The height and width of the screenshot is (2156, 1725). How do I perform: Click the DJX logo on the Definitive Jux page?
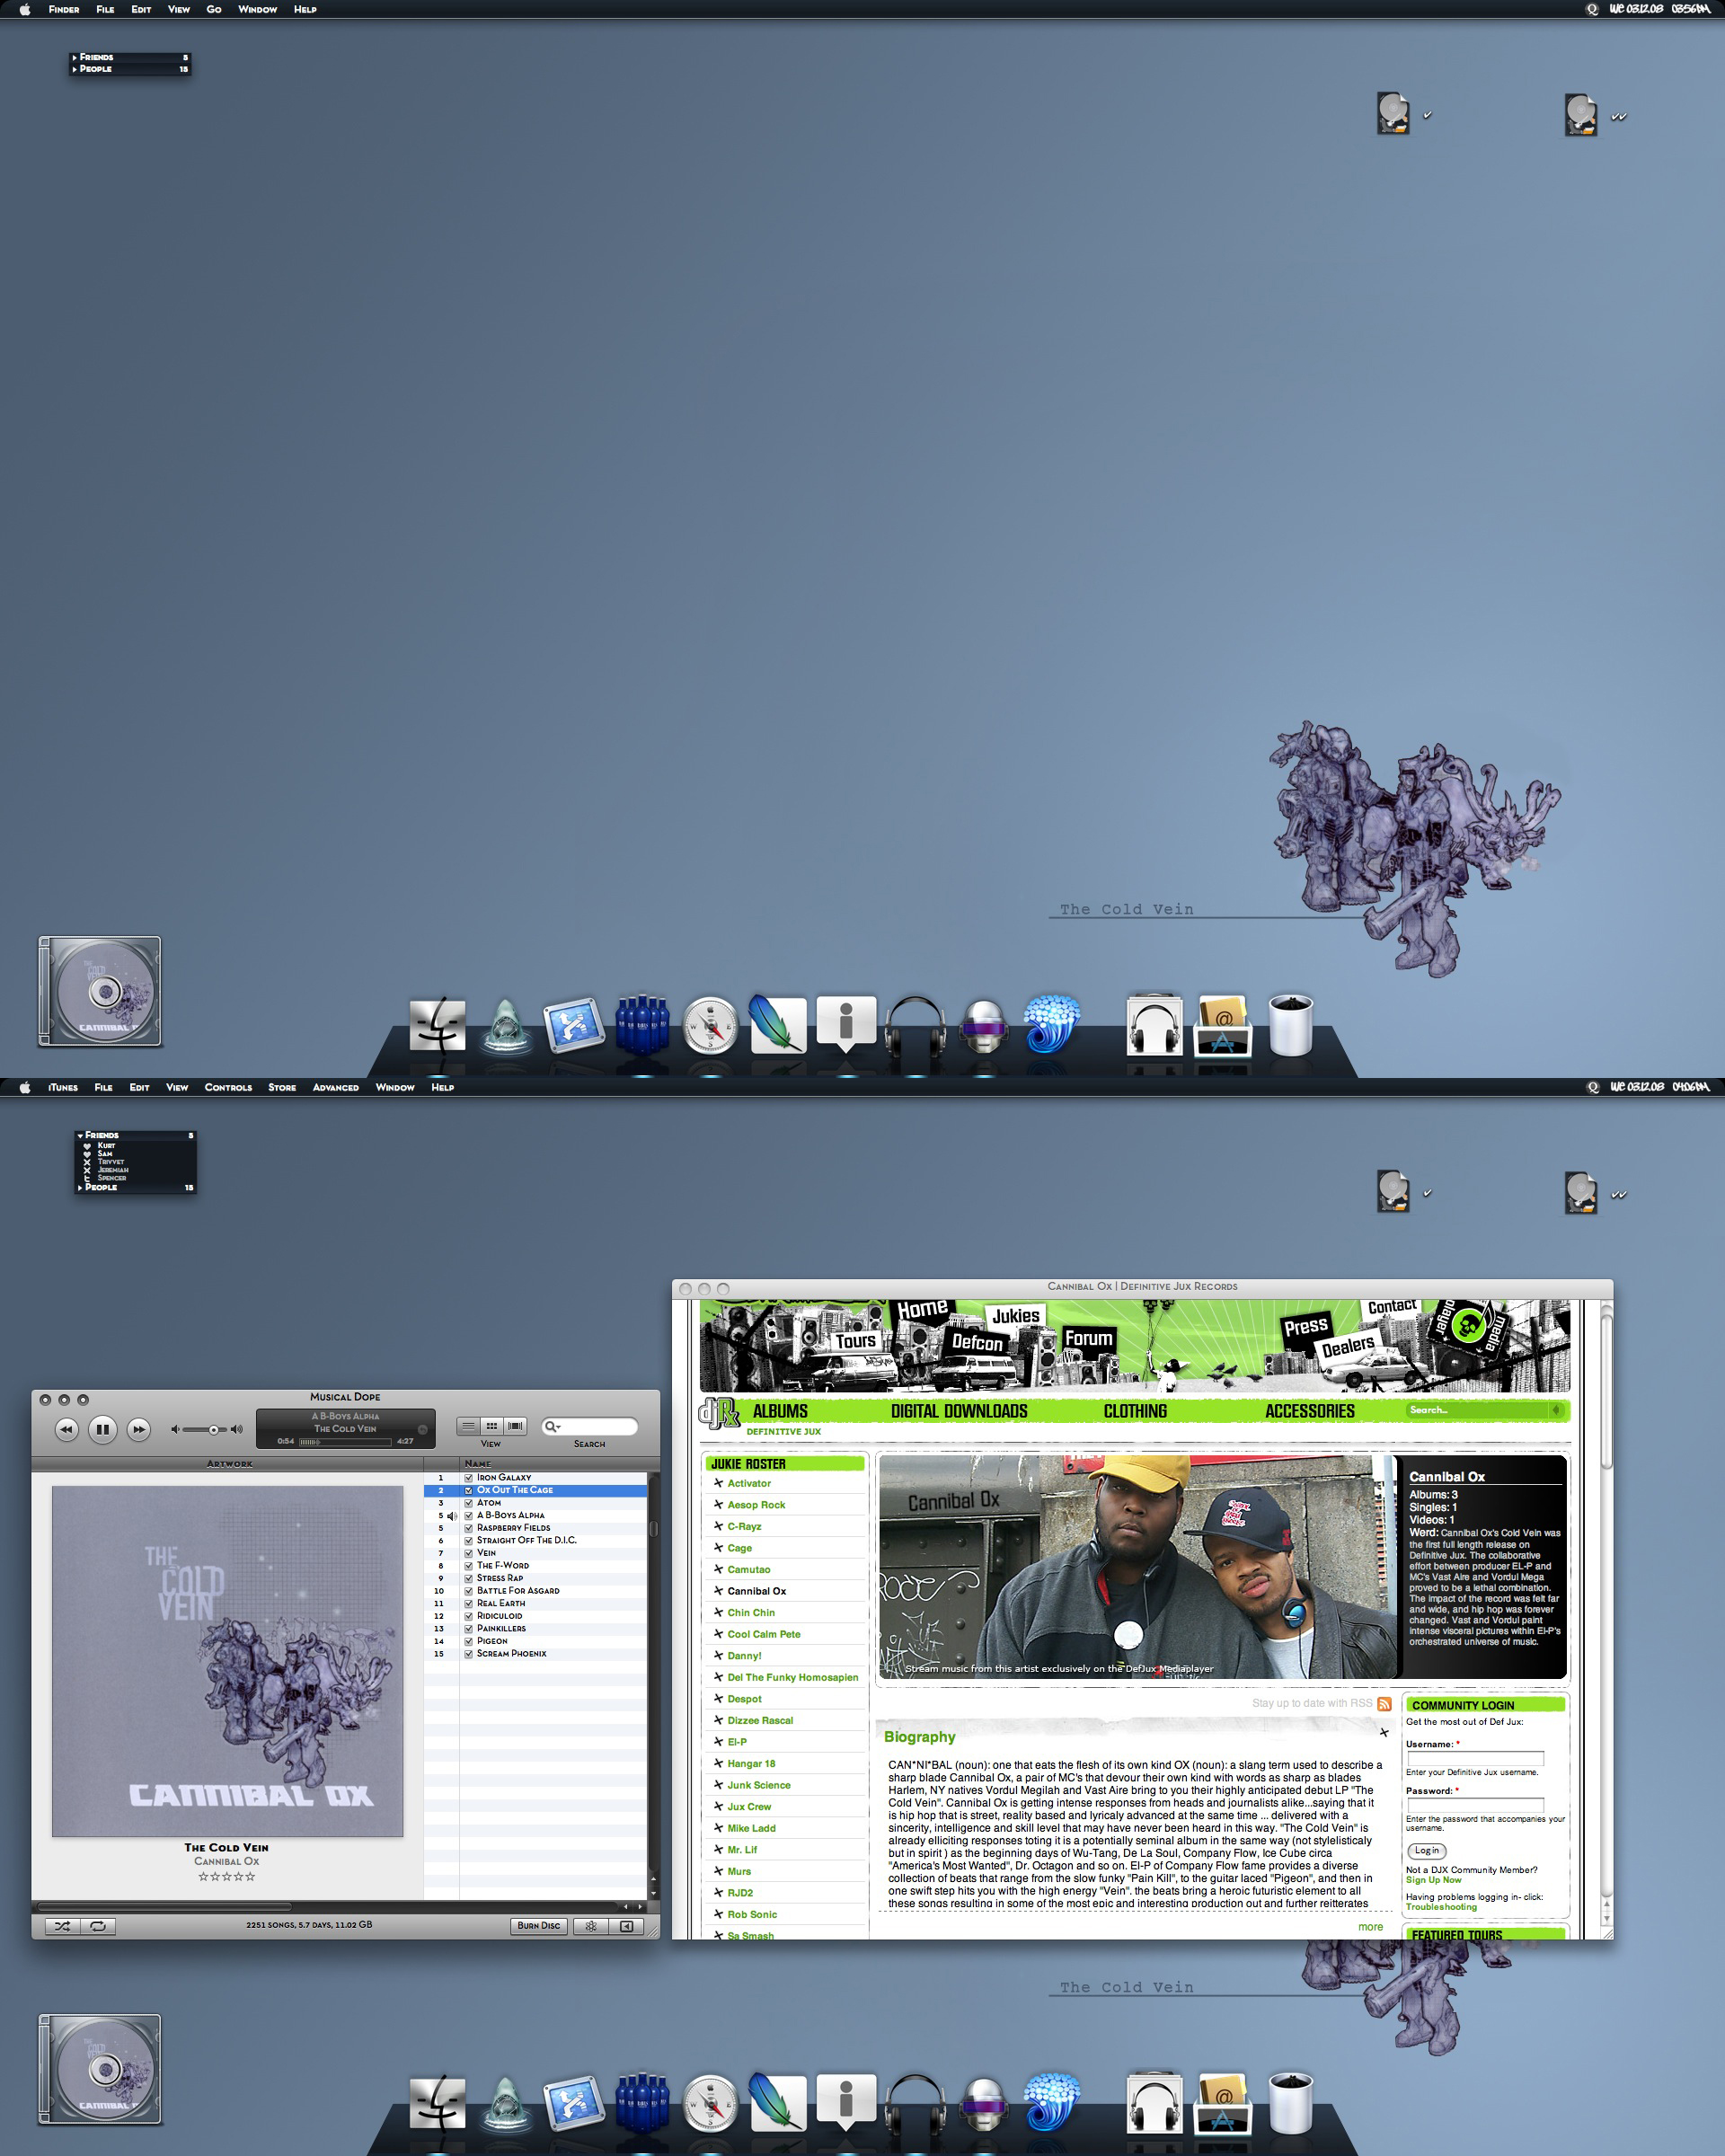(x=718, y=1412)
